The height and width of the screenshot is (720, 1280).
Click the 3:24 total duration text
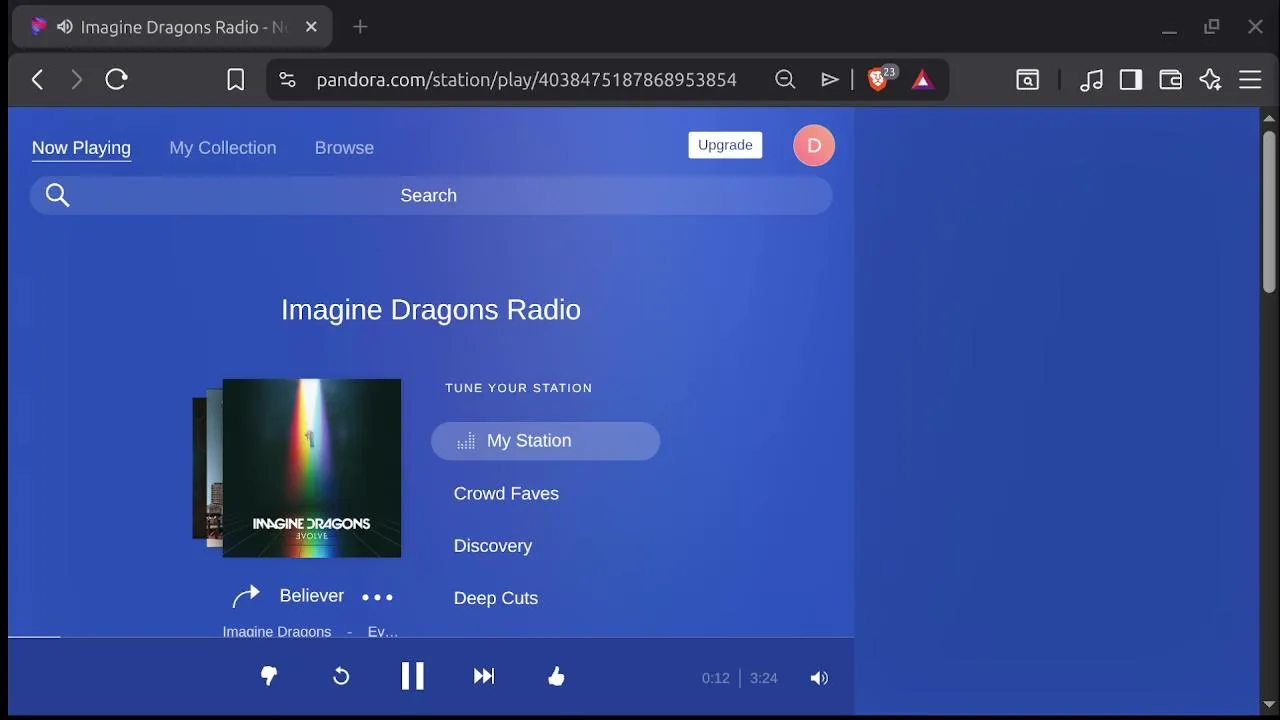pyautogui.click(x=764, y=678)
